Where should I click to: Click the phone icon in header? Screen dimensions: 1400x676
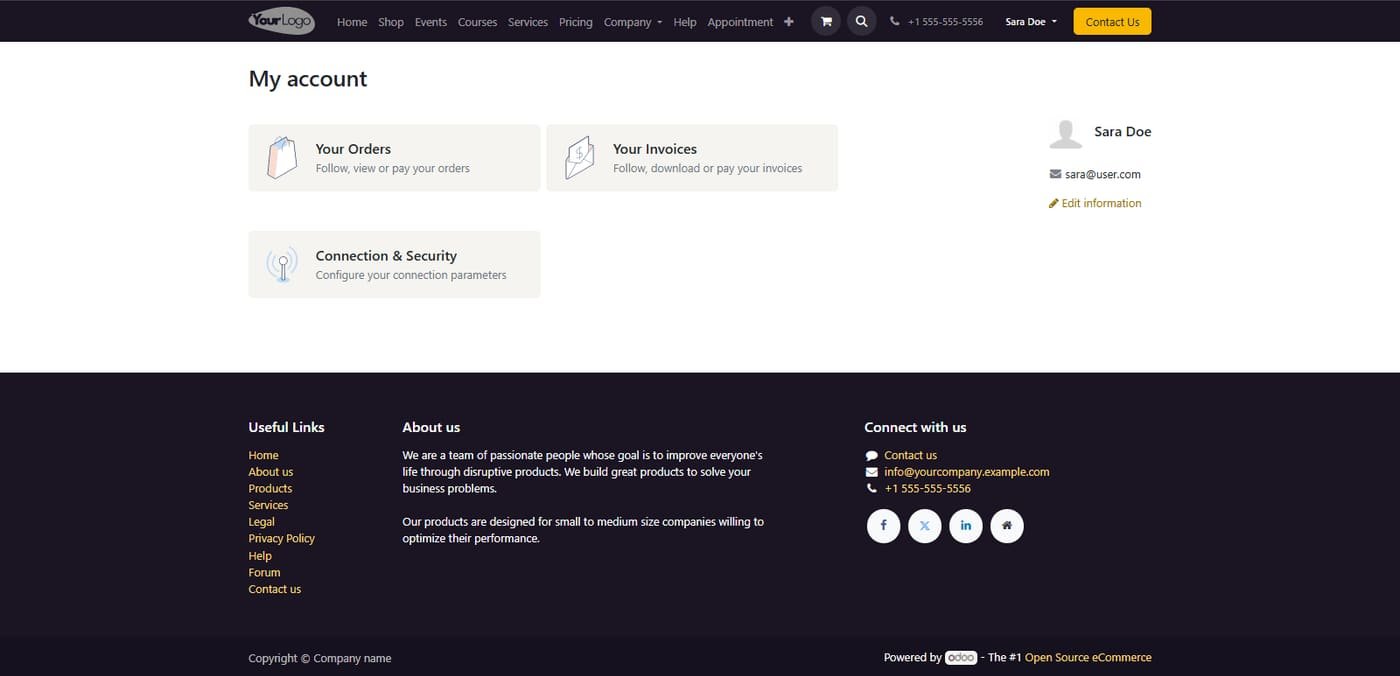point(894,22)
